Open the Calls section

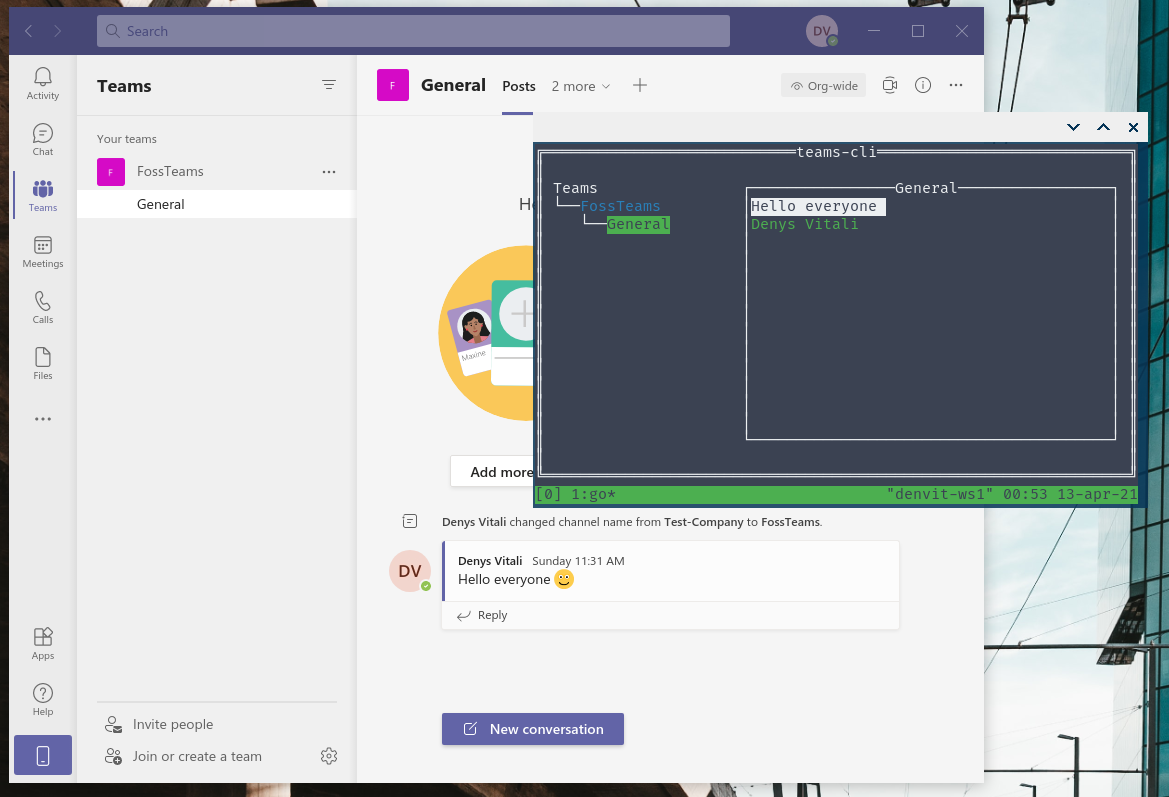pyautogui.click(x=42, y=308)
